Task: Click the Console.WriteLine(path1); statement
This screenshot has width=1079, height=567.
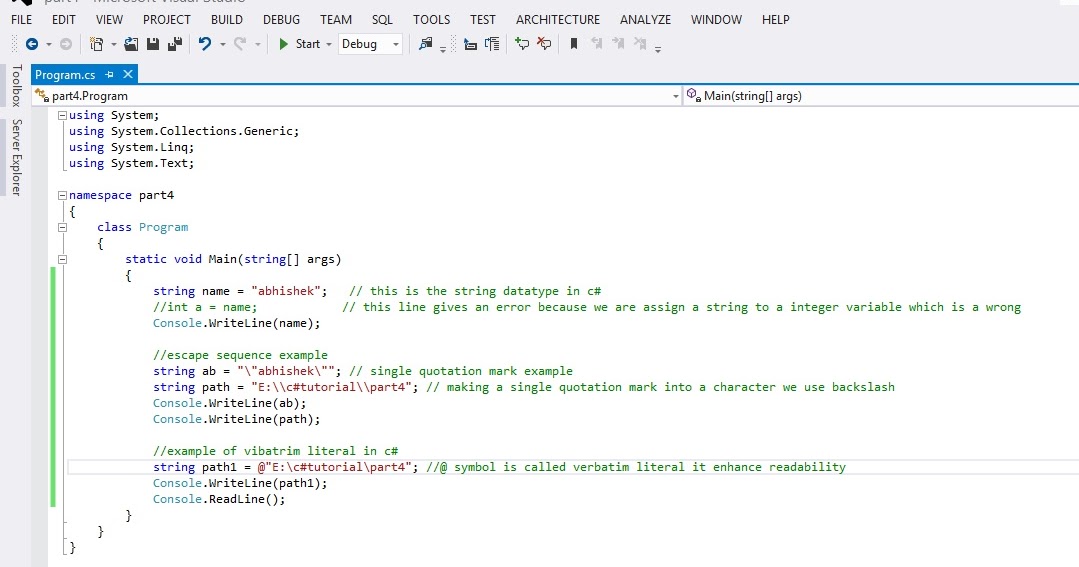Action: 240,483
